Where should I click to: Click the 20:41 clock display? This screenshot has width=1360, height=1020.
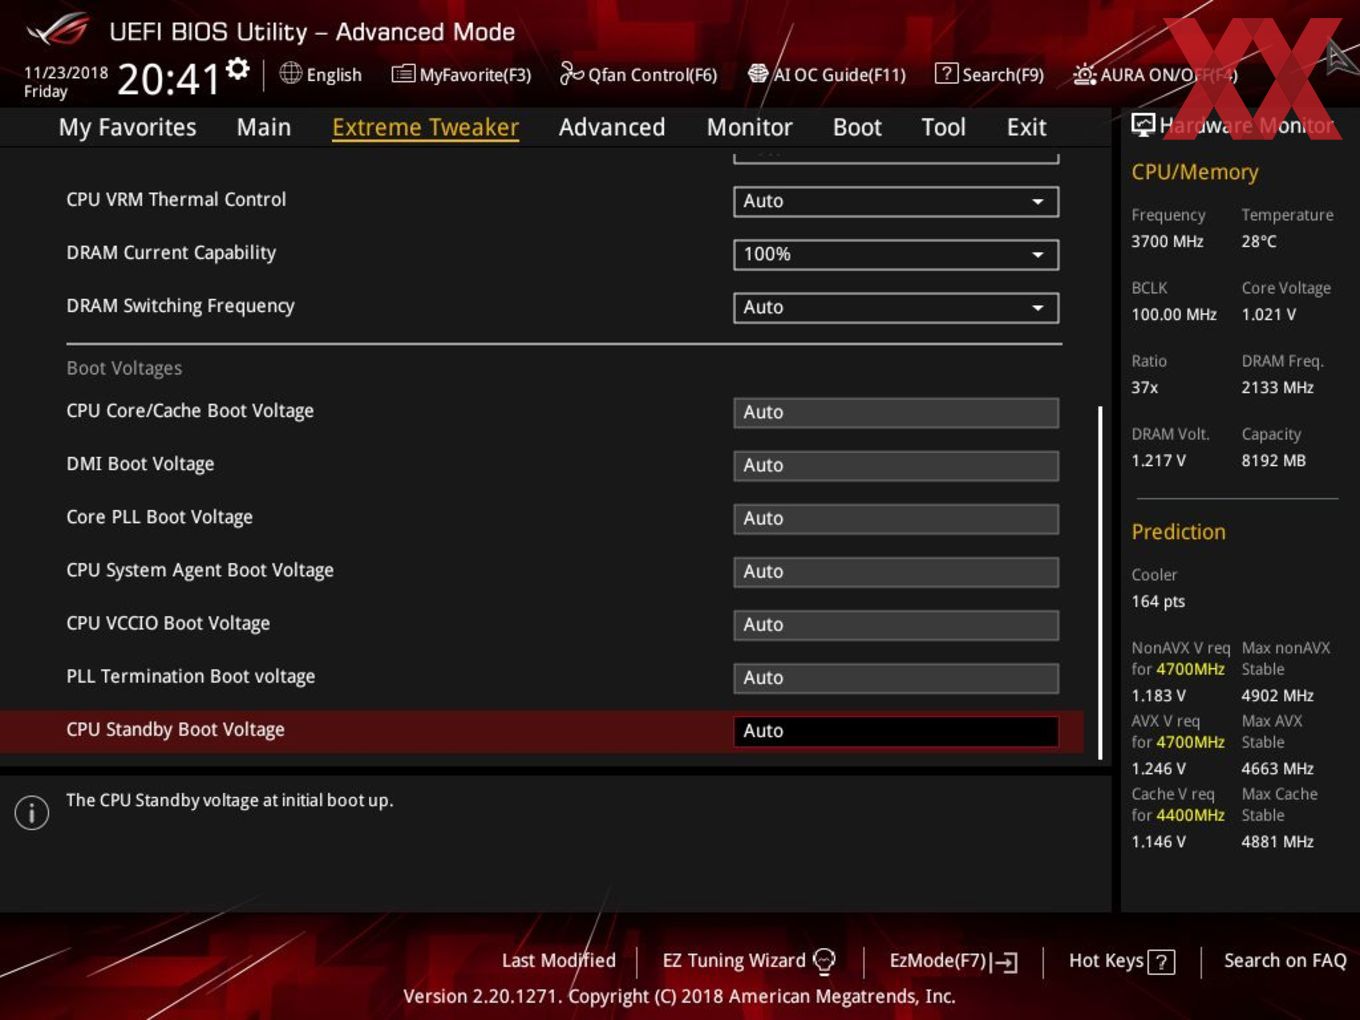click(x=168, y=79)
